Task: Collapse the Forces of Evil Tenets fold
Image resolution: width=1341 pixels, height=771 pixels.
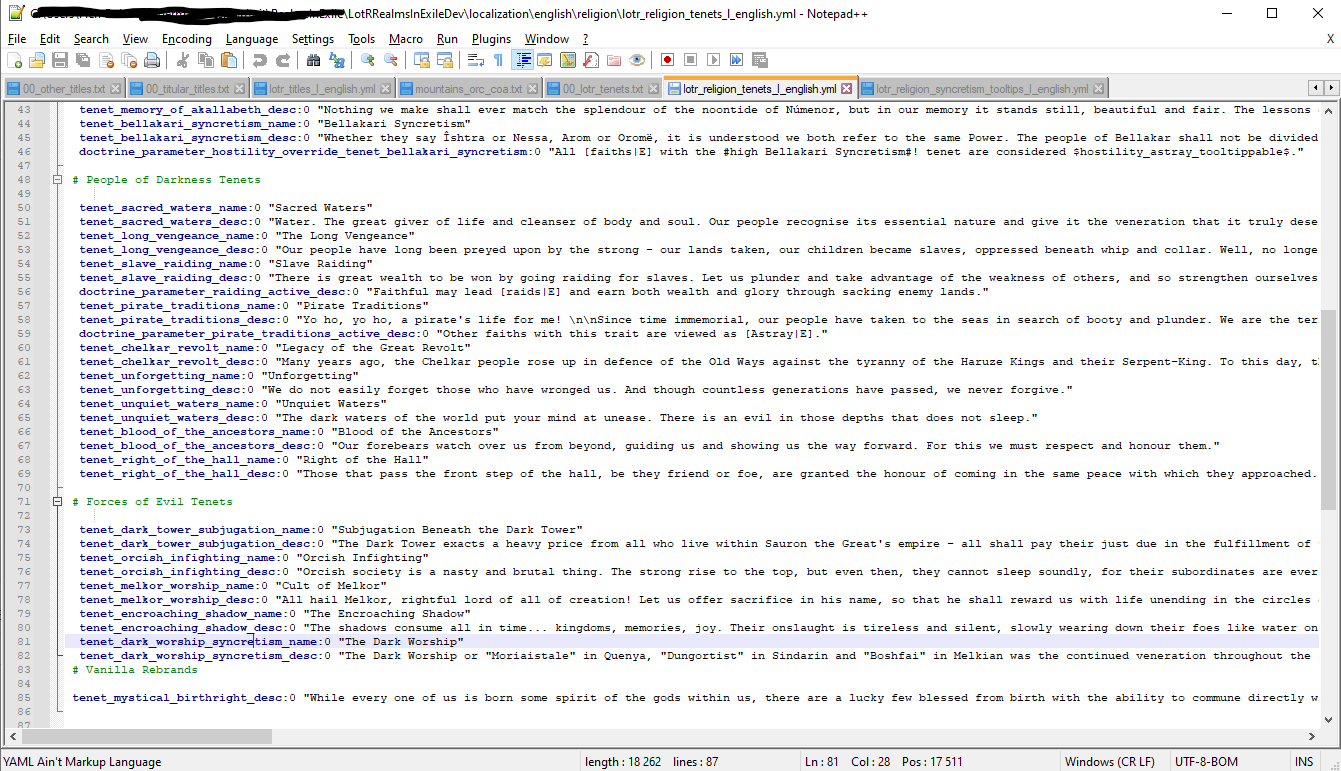Action: [x=58, y=502]
